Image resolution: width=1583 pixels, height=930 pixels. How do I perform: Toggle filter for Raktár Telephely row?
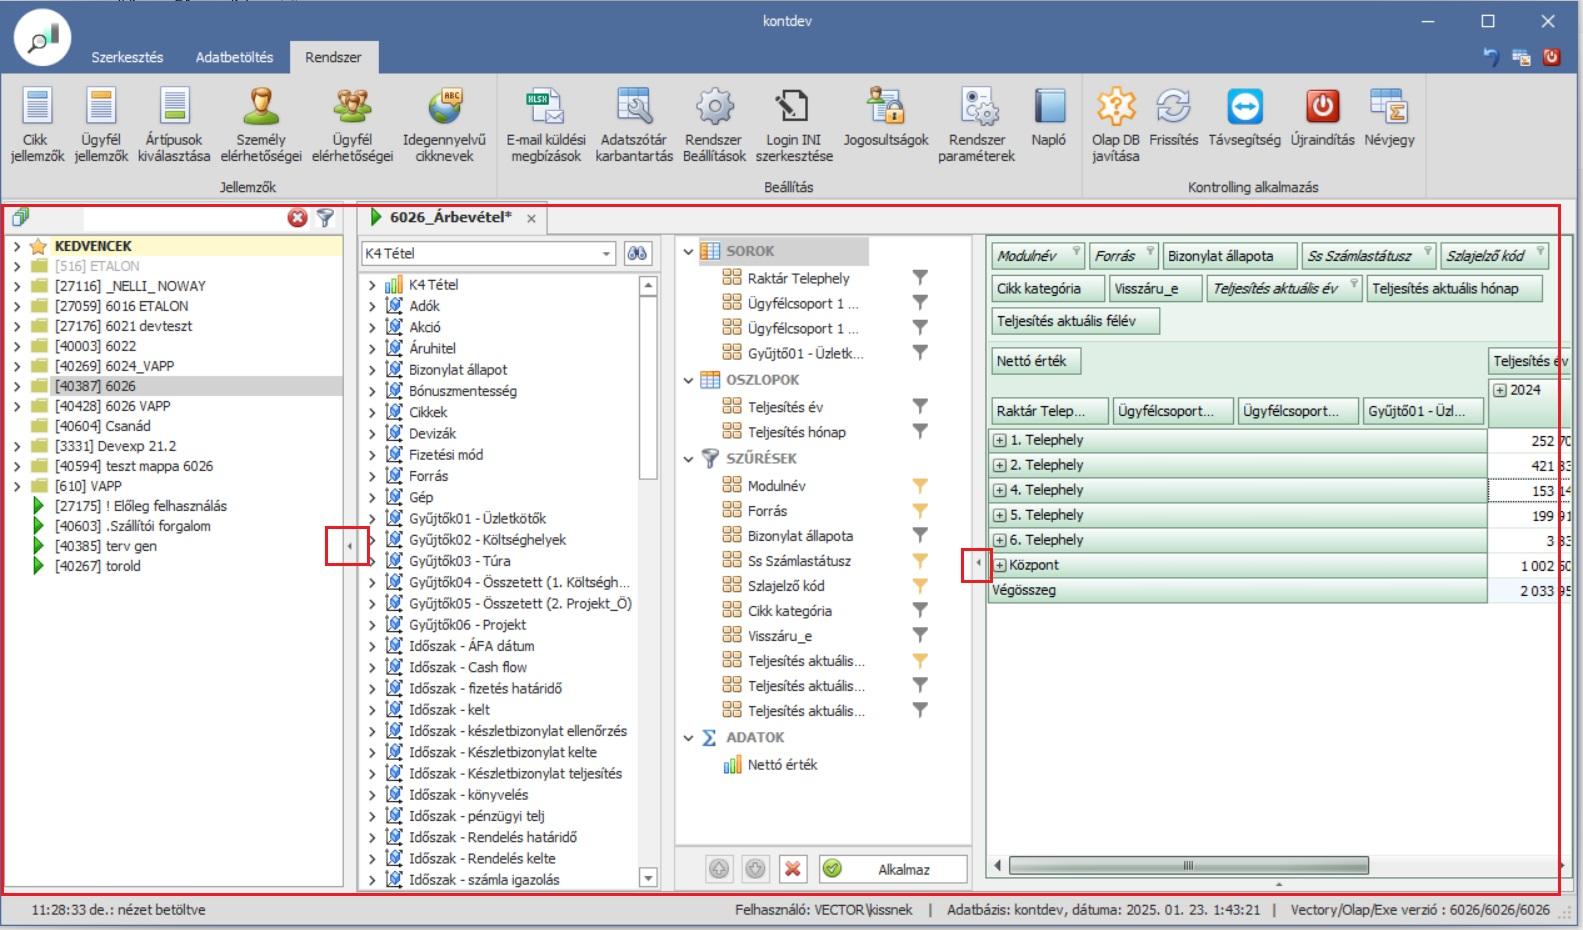(x=920, y=278)
